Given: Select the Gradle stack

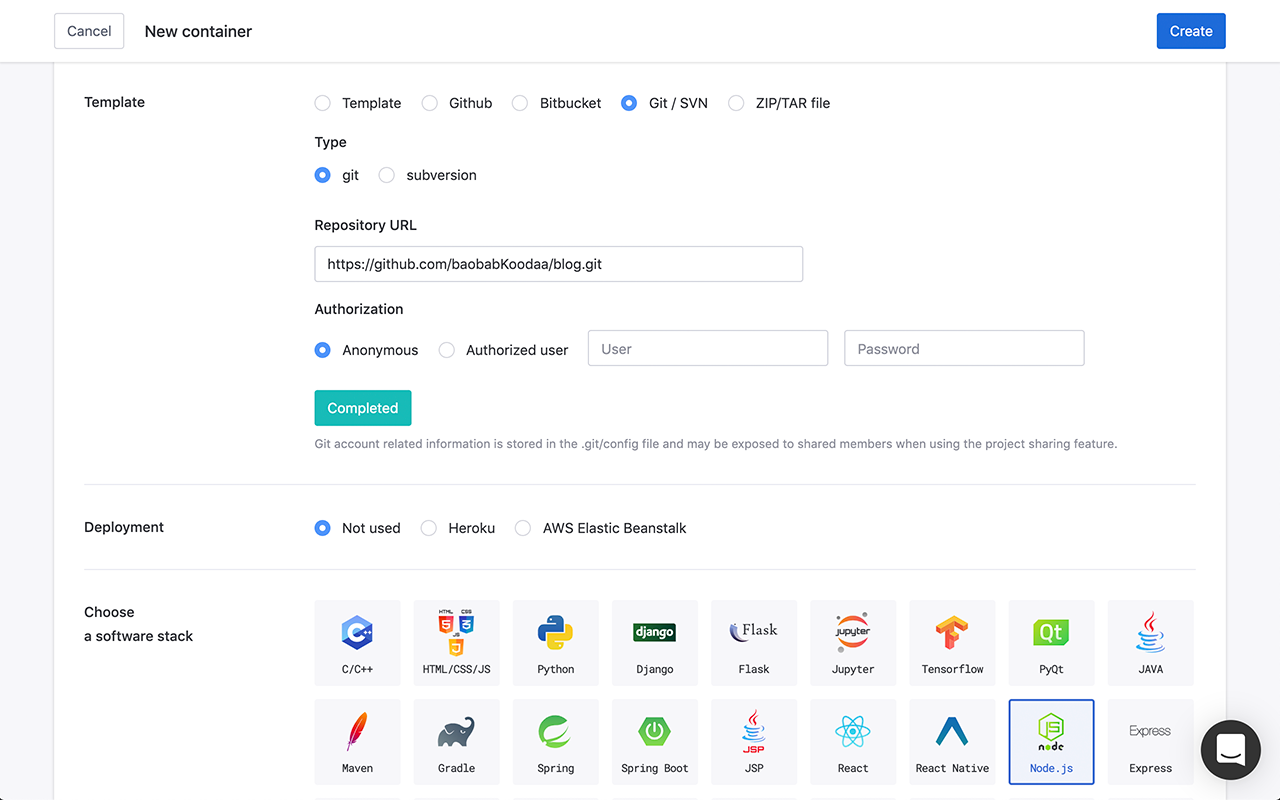Looking at the screenshot, I should (456, 741).
